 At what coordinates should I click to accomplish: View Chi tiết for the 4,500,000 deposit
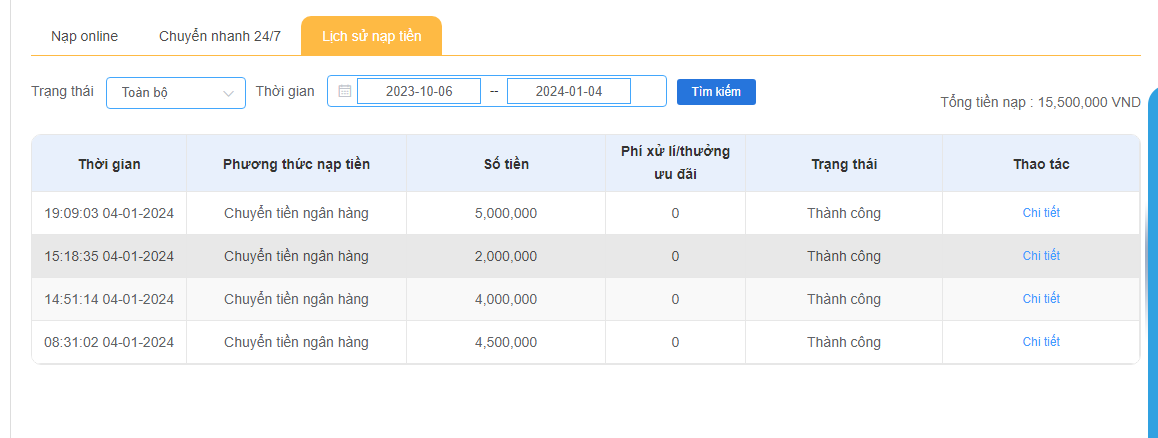click(1040, 342)
